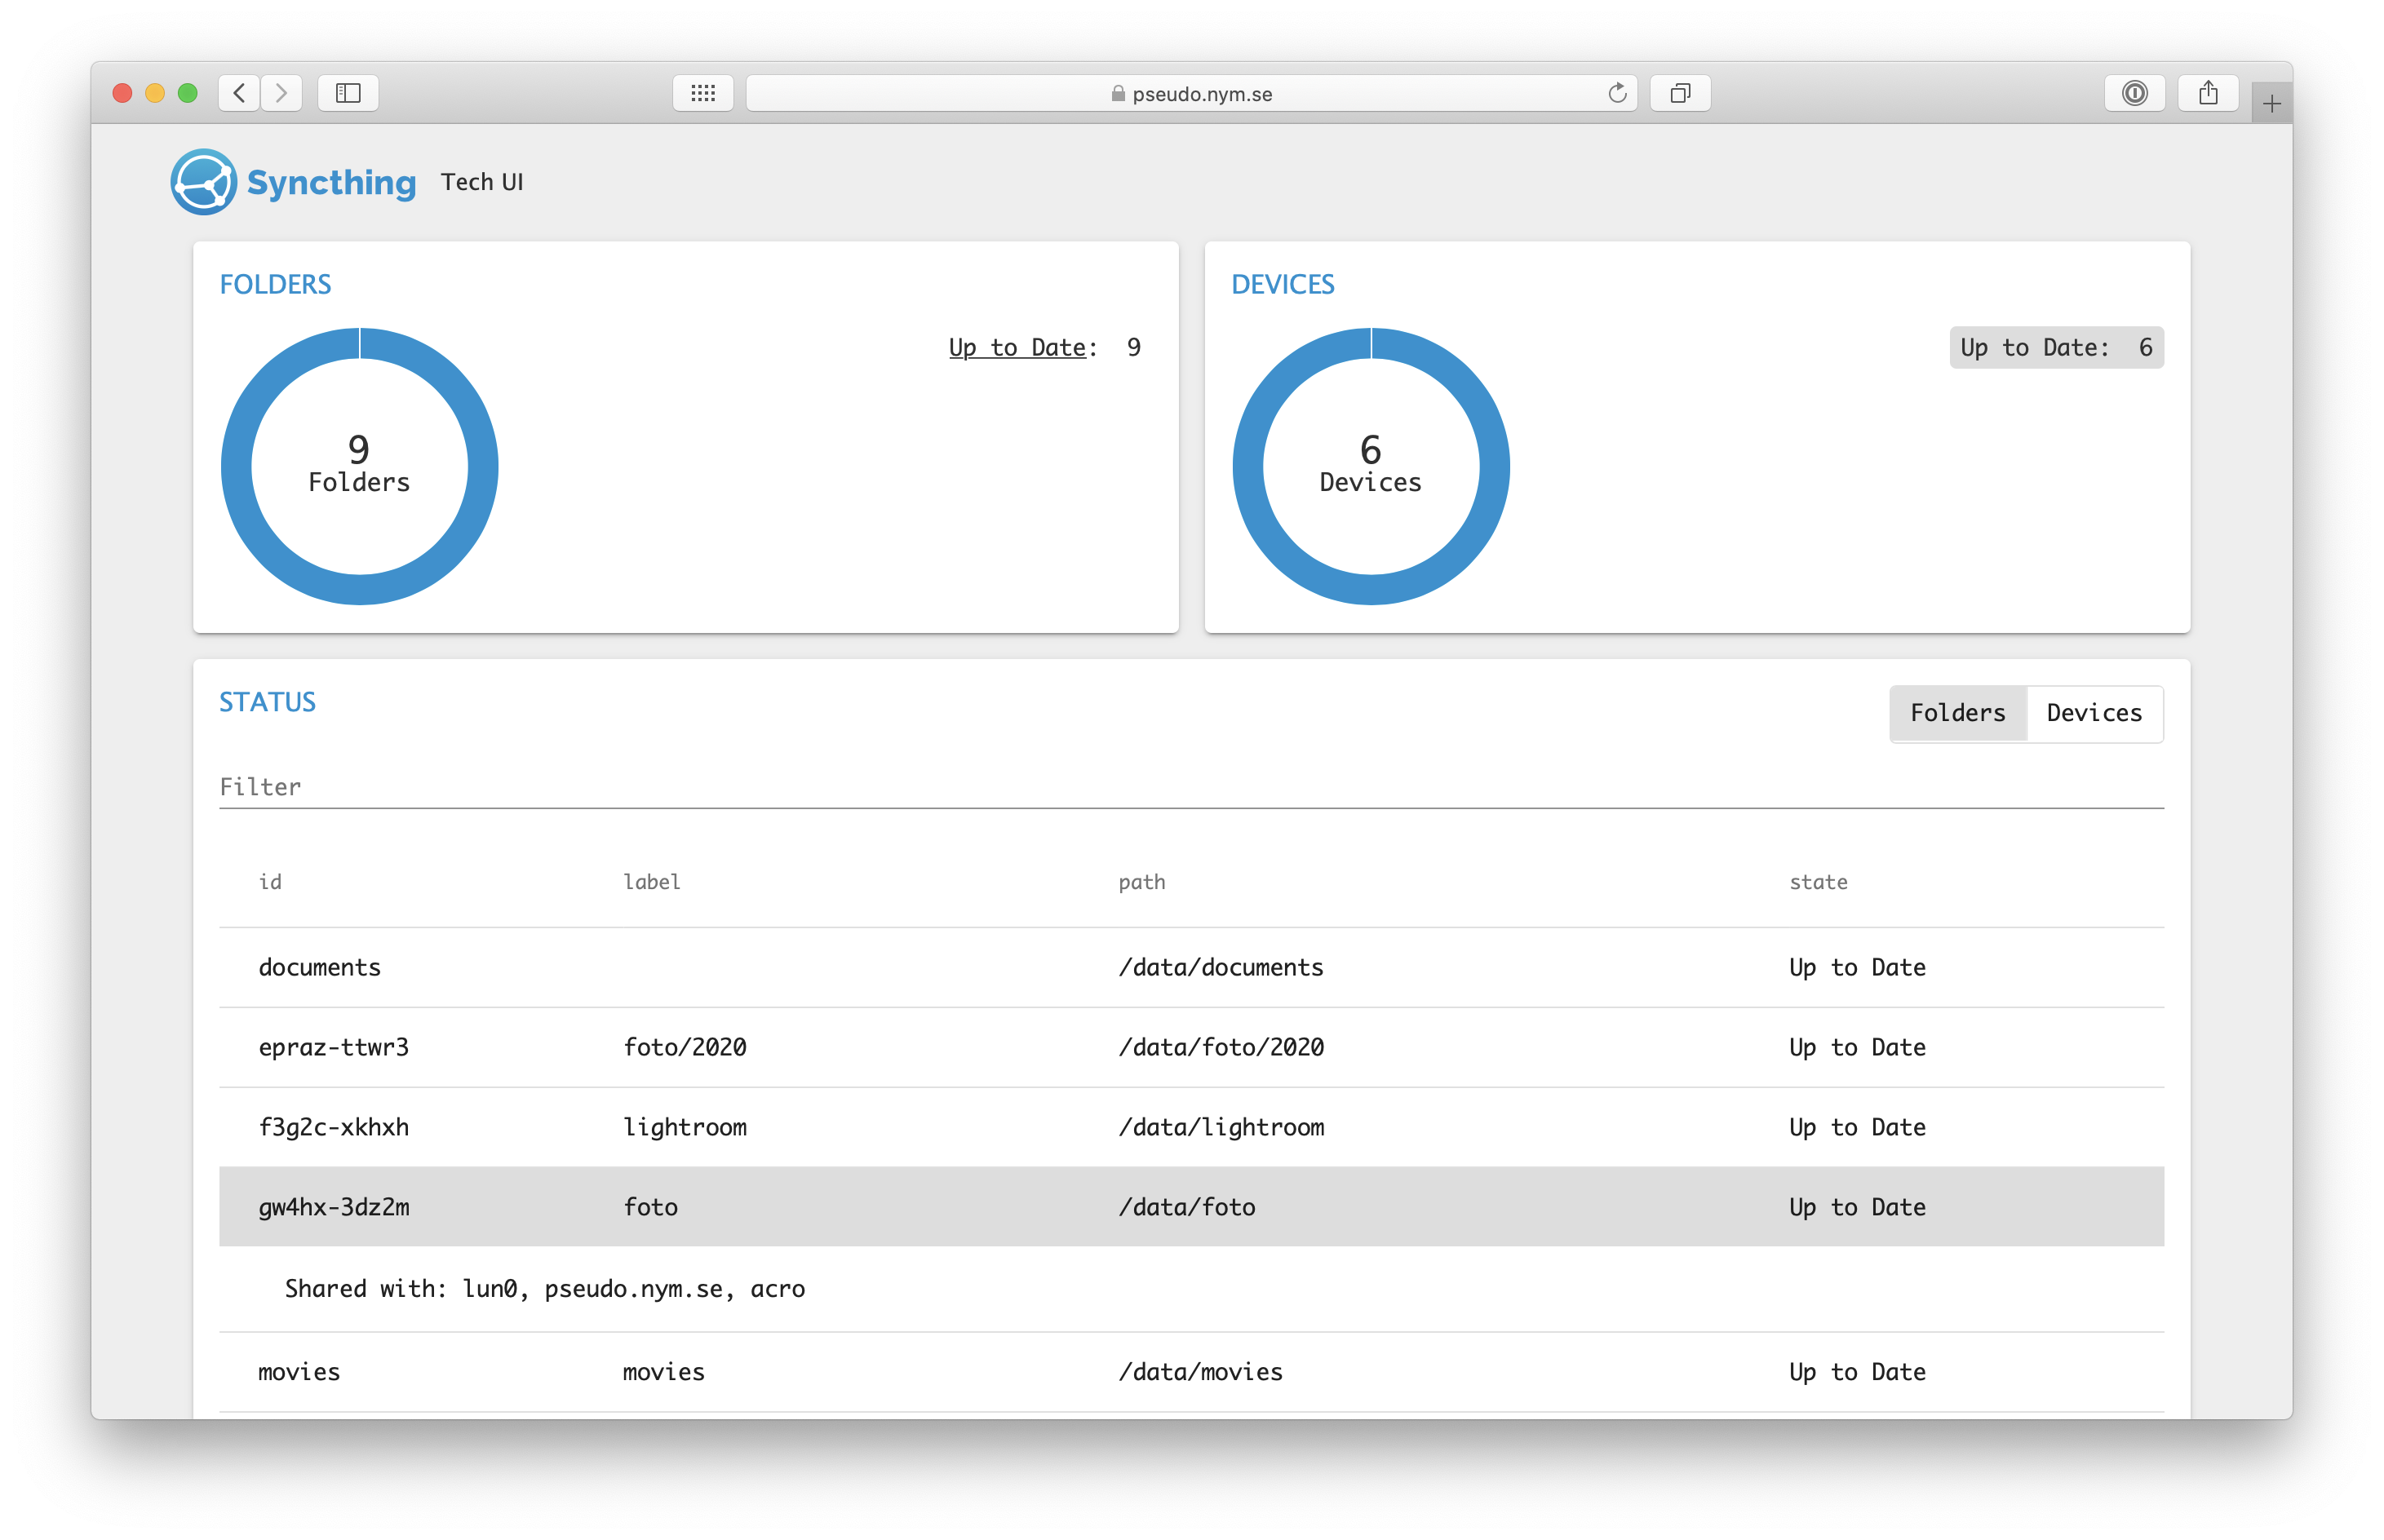
Task: Open the 1Password extension icon
Action: [x=2134, y=93]
